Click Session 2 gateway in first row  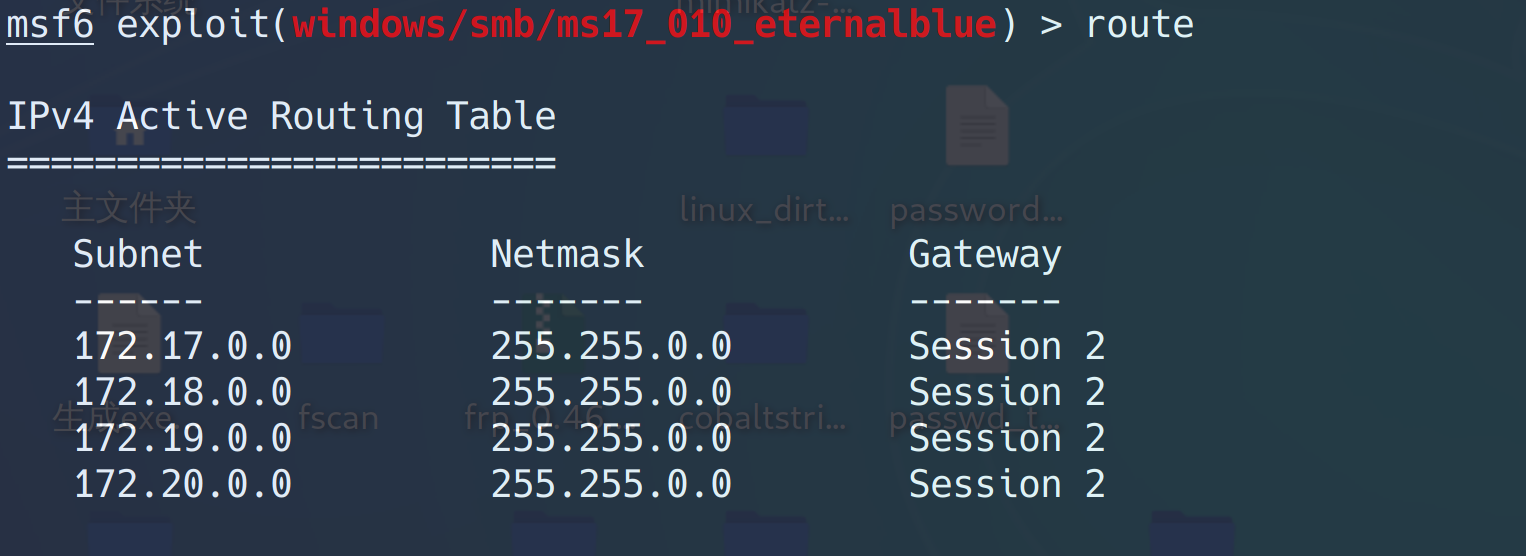tap(1006, 347)
